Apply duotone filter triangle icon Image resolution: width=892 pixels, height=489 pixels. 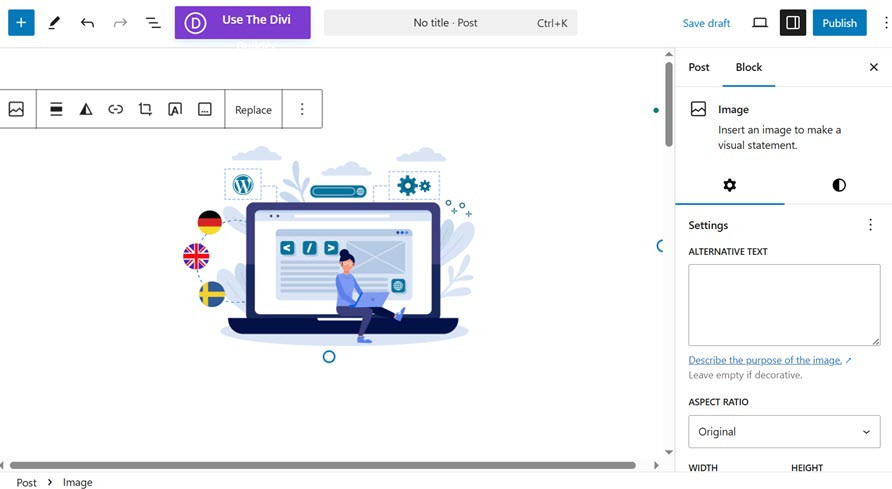pos(86,110)
